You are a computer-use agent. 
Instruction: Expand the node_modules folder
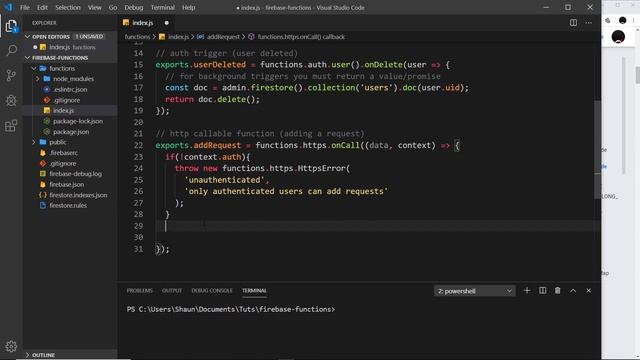point(38,79)
